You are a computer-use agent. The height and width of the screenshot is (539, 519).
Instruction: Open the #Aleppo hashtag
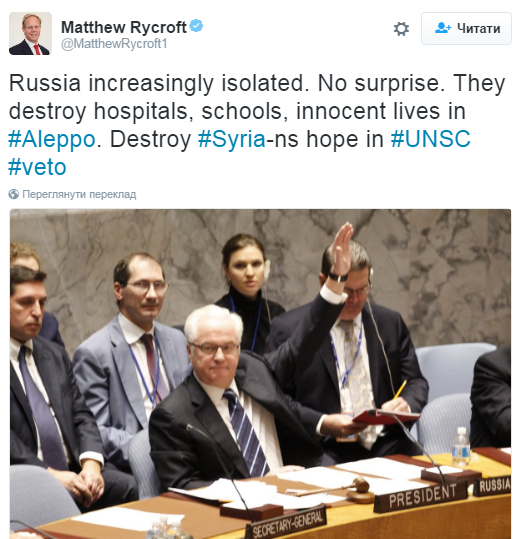tap(52, 139)
